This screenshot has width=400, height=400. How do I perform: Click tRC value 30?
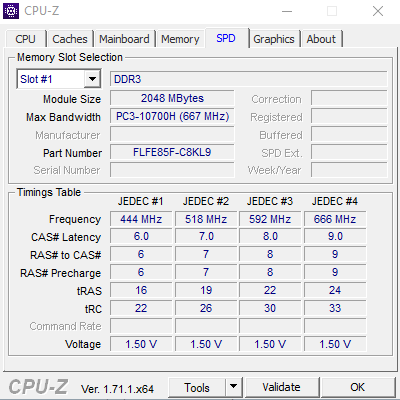[270, 308]
